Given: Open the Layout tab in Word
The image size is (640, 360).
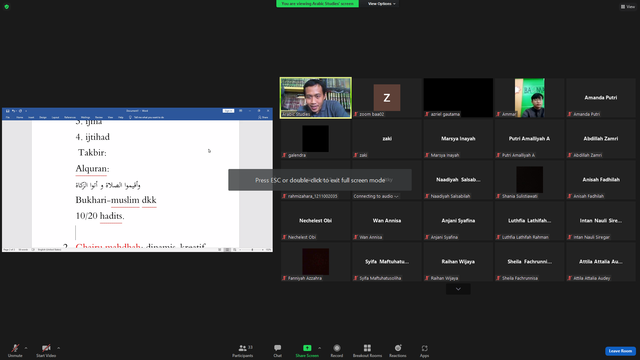Looking at the screenshot, I should [x=55, y=117].
